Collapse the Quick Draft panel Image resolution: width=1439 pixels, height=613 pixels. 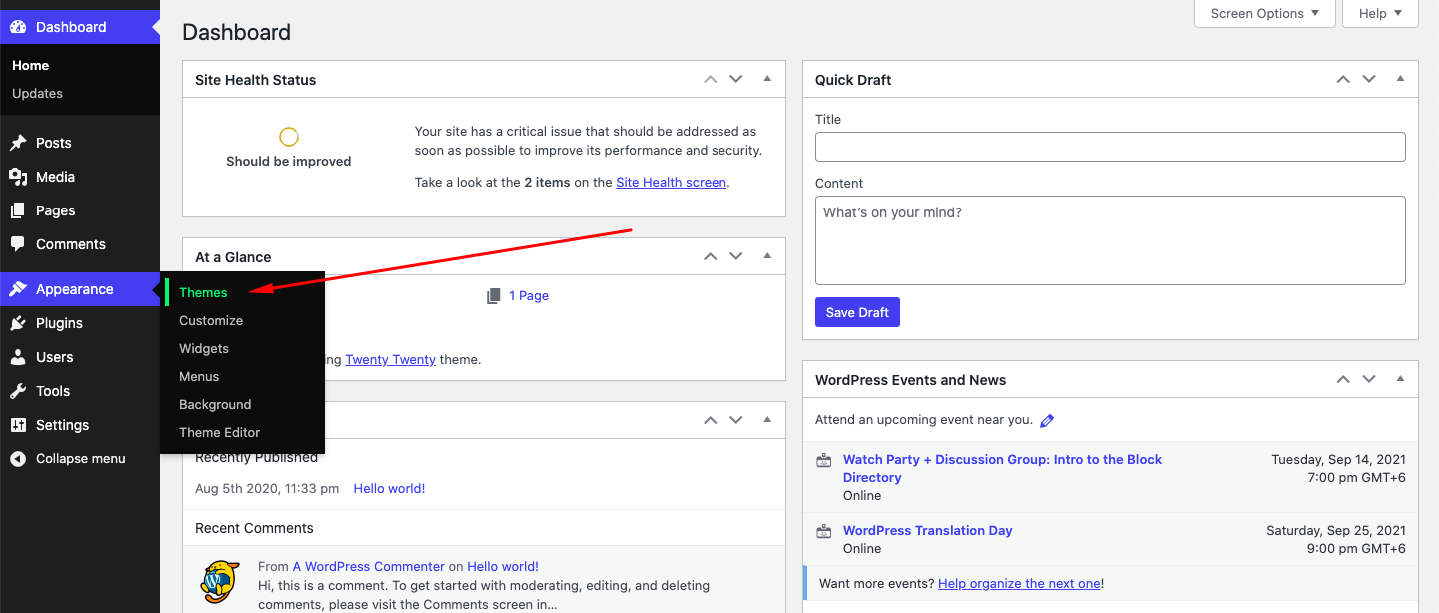(x=1400, y=79)
